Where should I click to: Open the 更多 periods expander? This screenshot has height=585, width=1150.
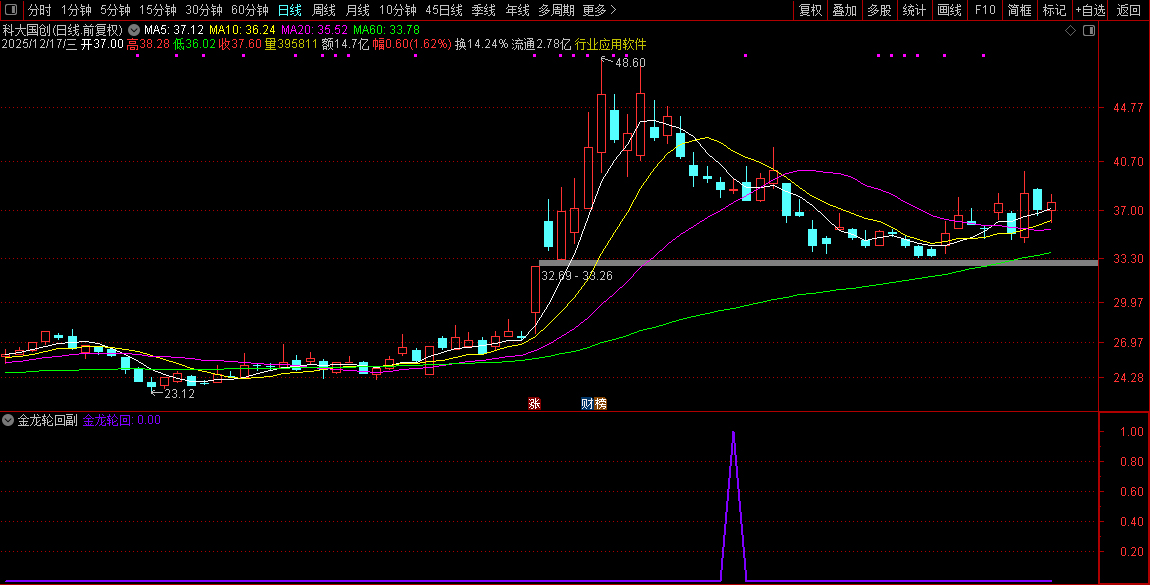point(599,10)
